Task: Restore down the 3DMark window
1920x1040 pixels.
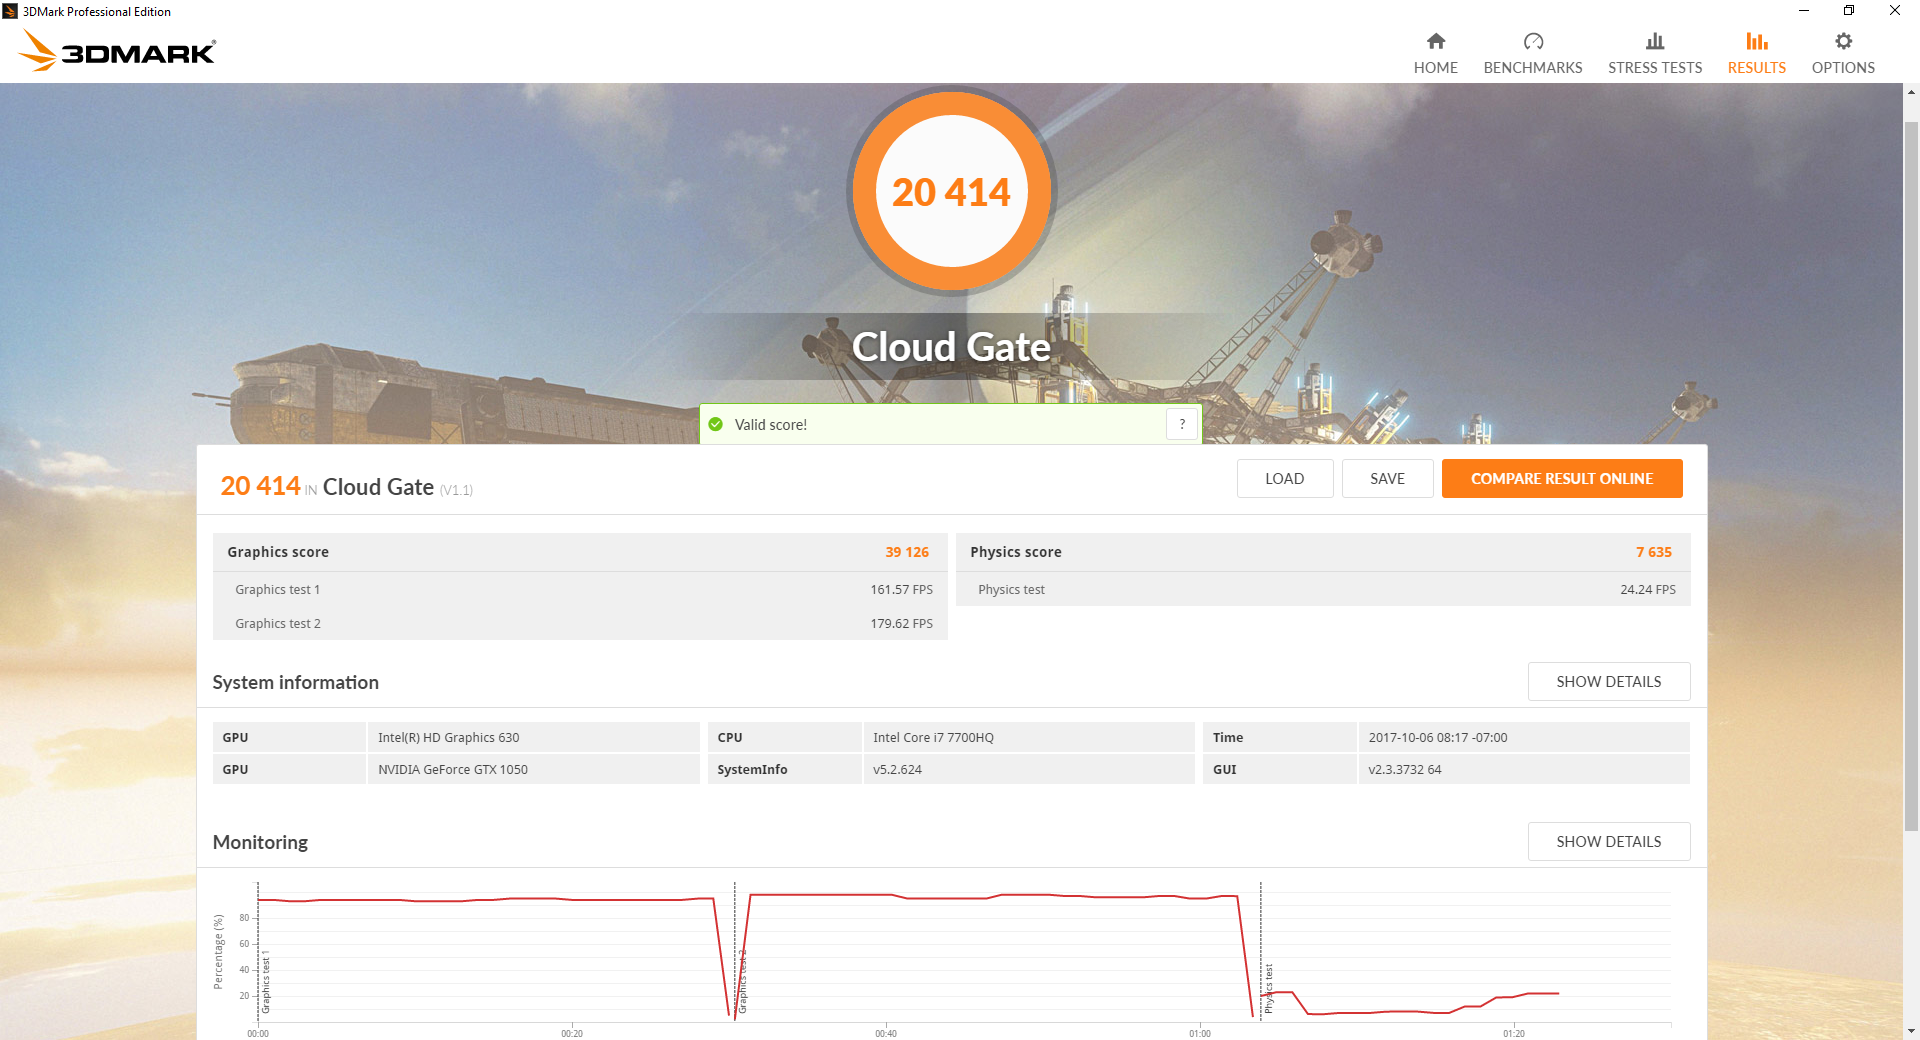Action: [1849, 11]
